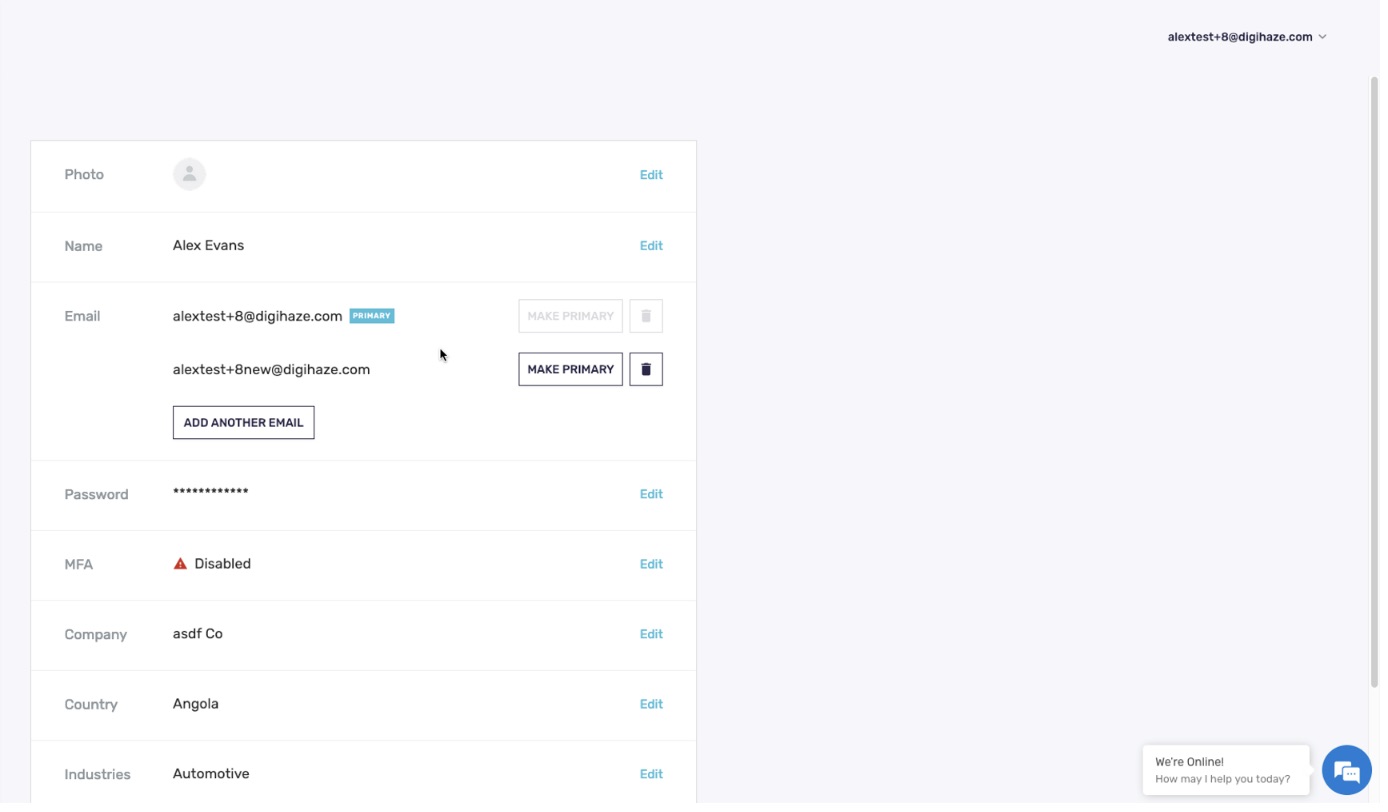Delete the alextest+8new@digihaze.com email via trash icon
1388x812 pixels.
pos(645,370)
